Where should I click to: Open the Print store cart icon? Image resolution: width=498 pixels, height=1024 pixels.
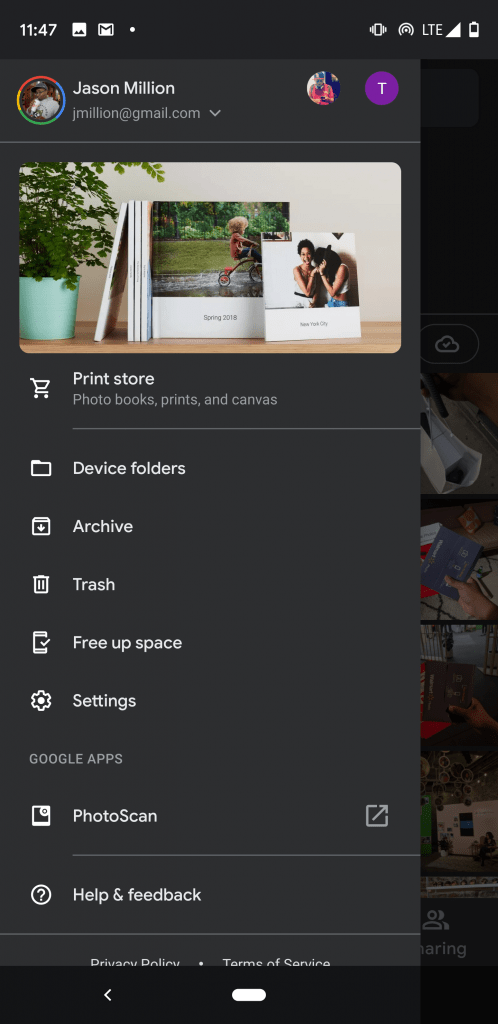pyautogui.click(x=40, y=388)
